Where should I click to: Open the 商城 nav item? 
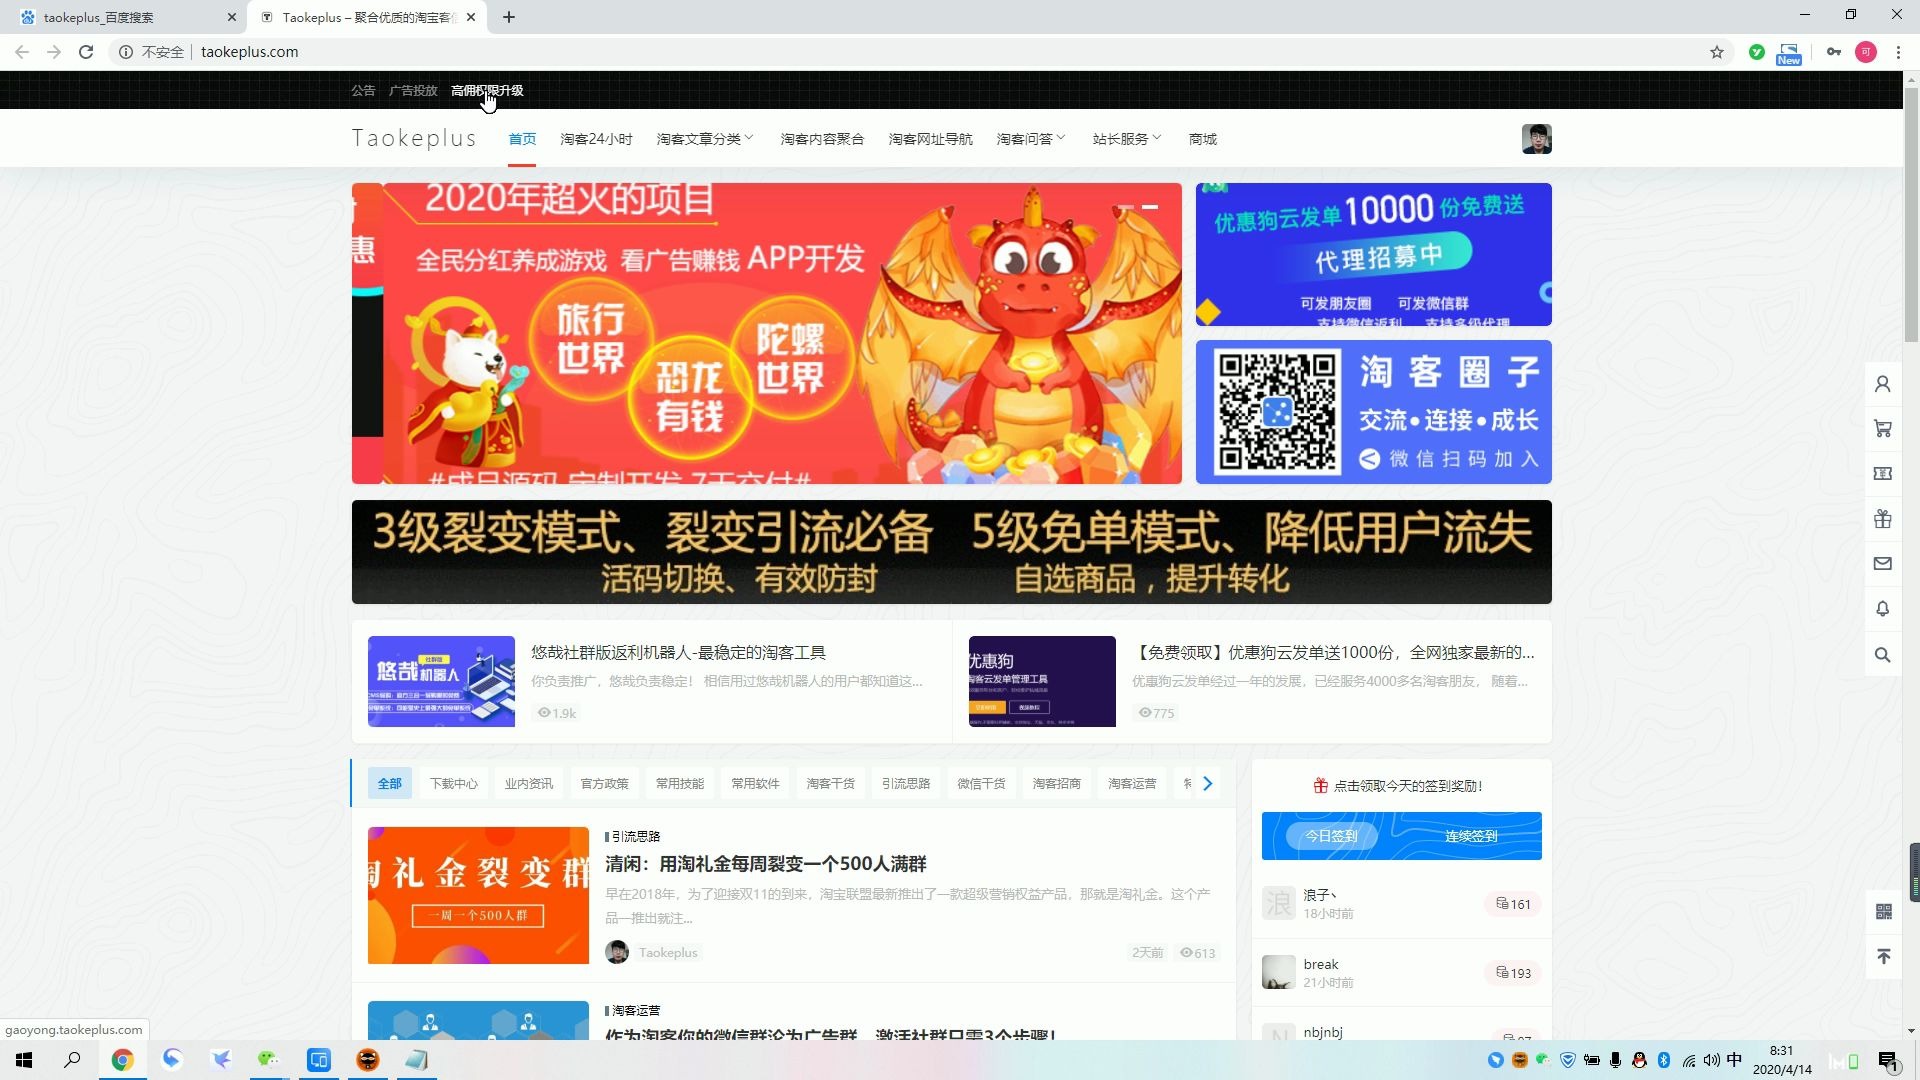tap(1202, 139)
